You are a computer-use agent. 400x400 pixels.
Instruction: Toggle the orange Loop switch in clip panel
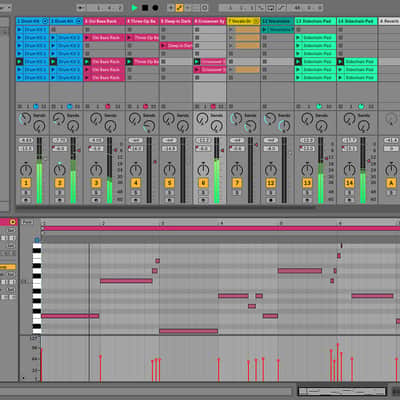tap(8, 267)
